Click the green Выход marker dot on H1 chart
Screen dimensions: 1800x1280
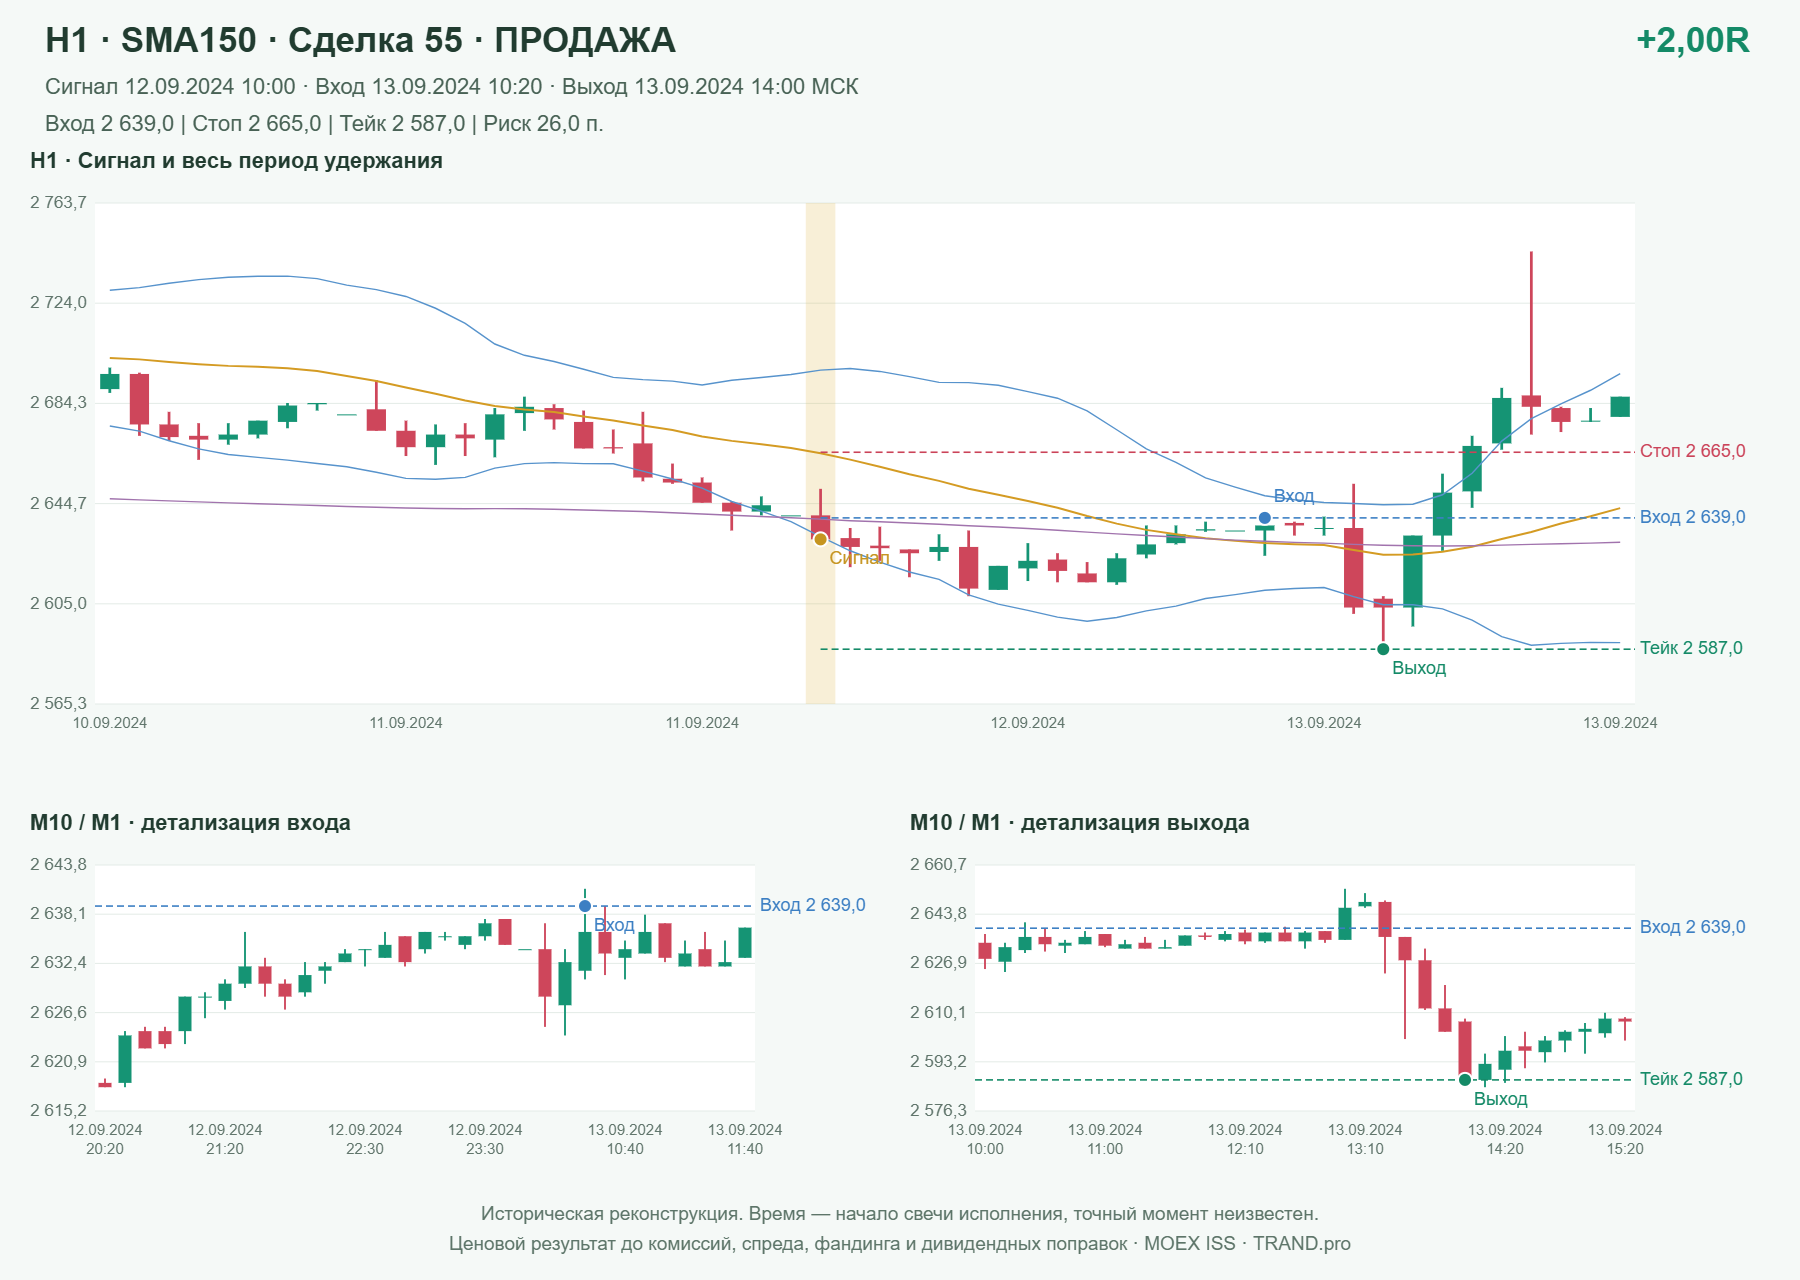pyautogui.click(x=1383, y=649)
